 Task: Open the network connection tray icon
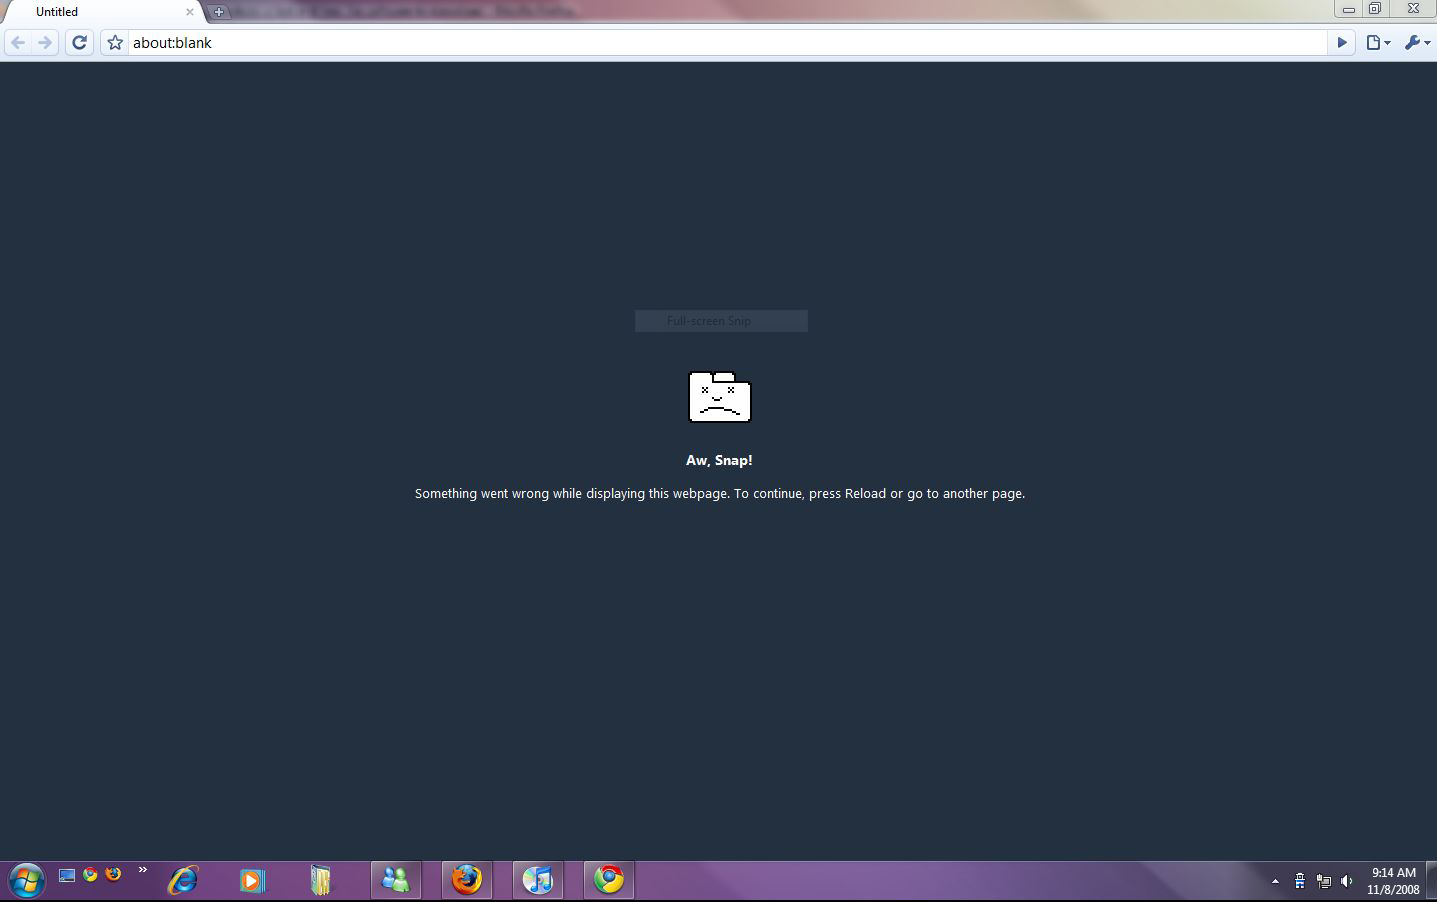(x=1324, y=881)
